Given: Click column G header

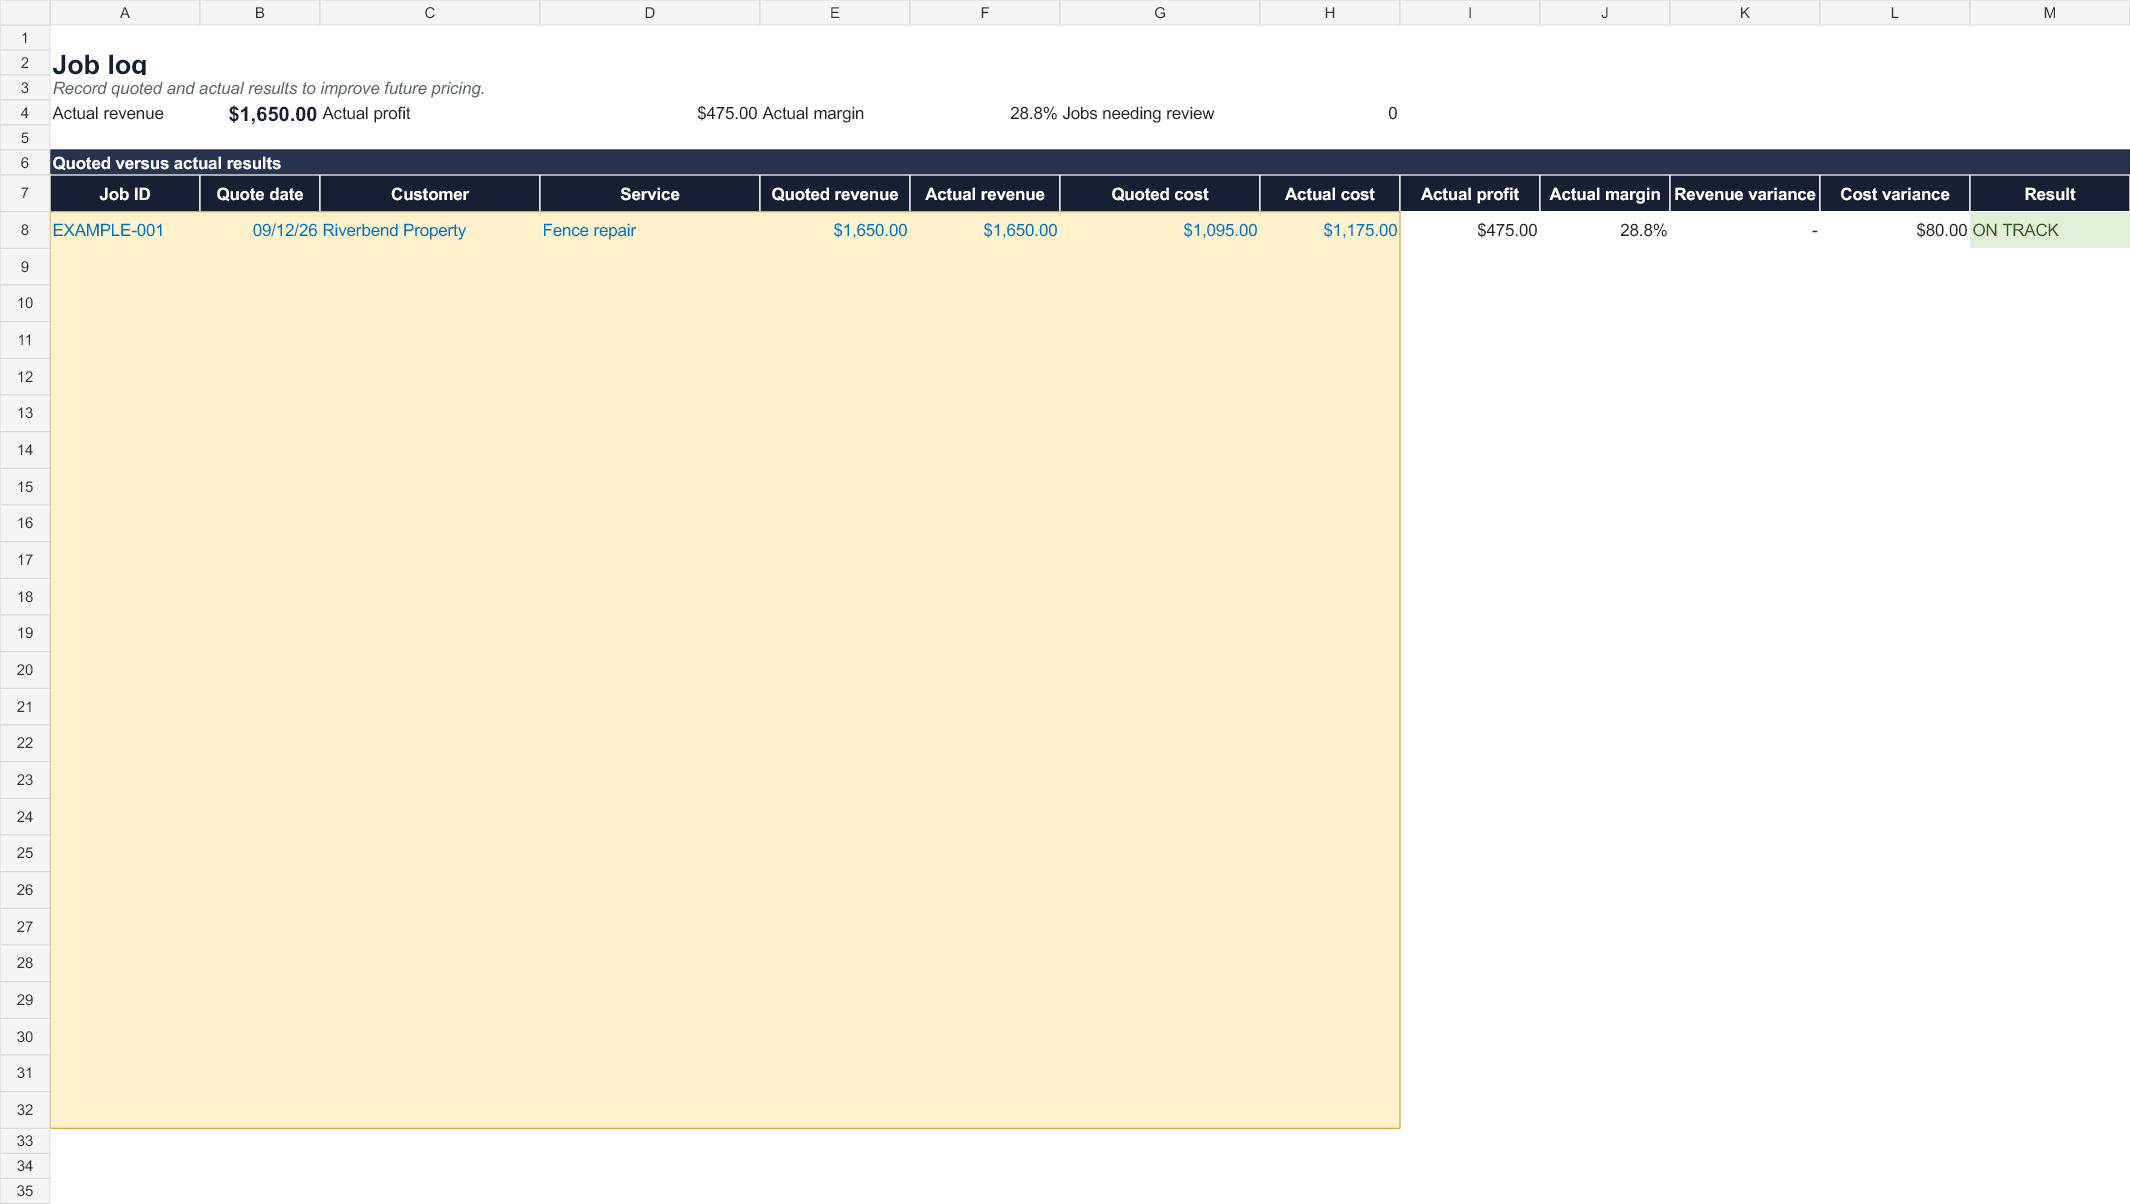Looking at the screenshot, I should point(1160,13).
